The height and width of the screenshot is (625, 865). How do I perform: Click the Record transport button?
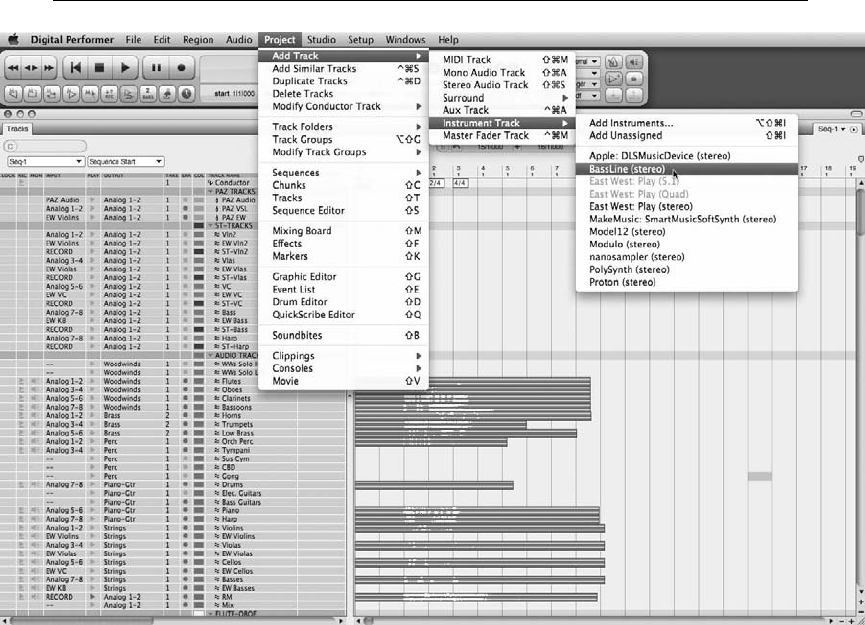pyautogui.click(x=181, y=68)
